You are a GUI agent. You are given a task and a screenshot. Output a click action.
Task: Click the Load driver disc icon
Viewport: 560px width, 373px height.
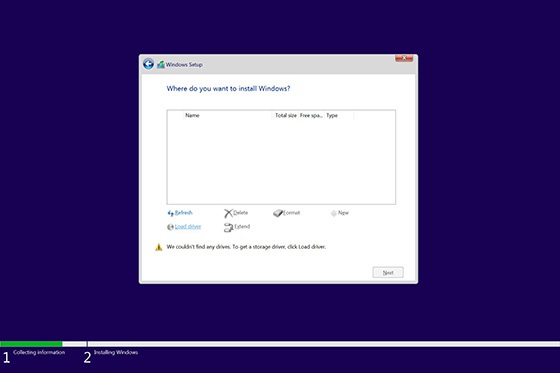pyautogui.click(x=170, y=227)
